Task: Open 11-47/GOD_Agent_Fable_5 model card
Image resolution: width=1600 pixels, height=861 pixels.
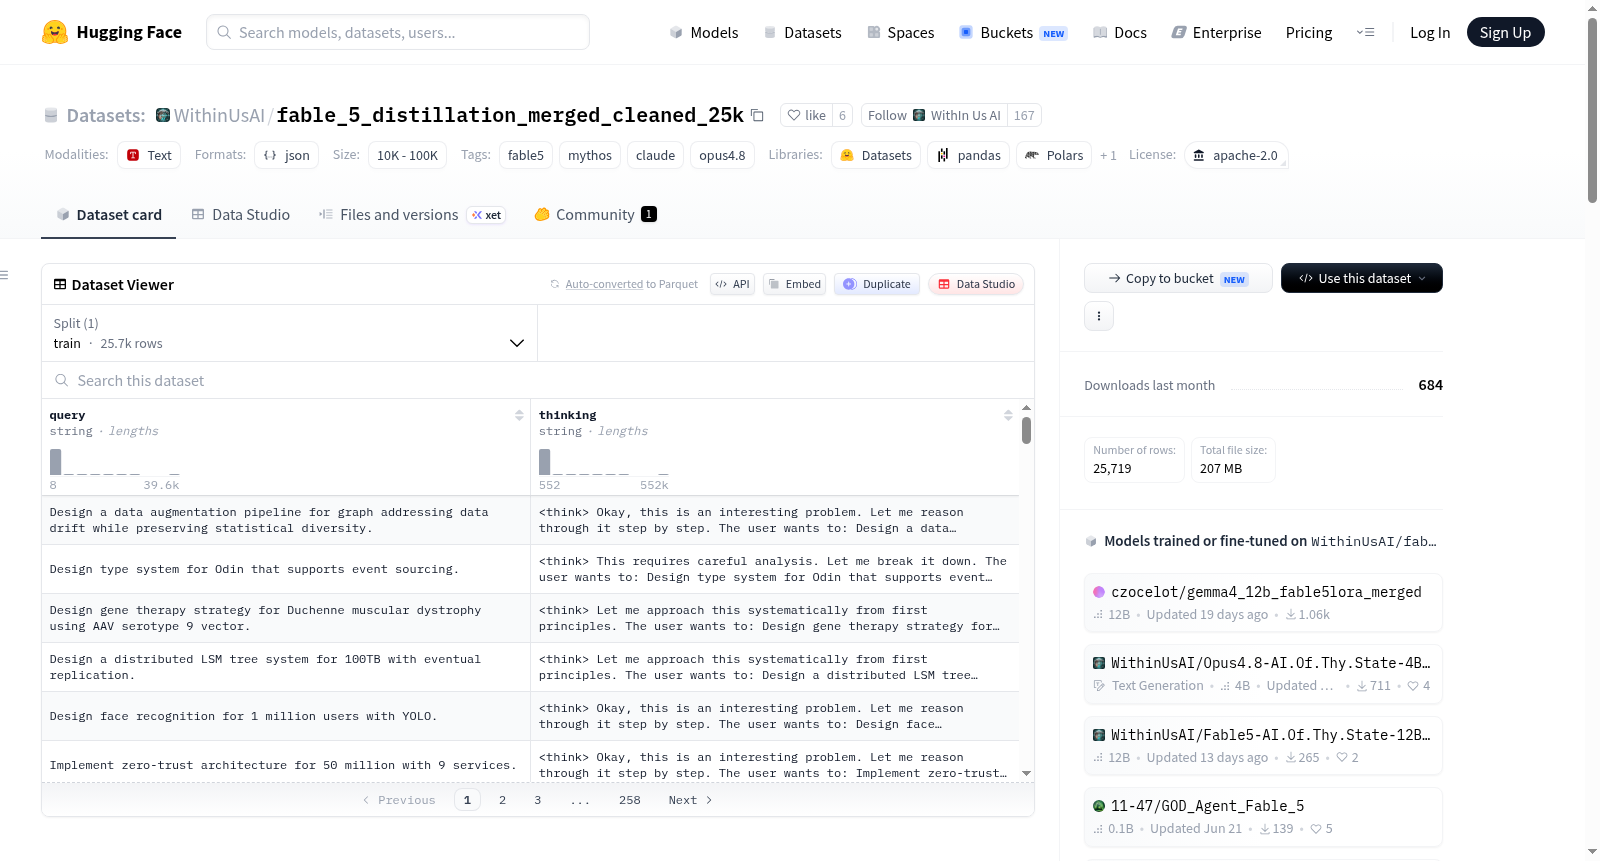Action: (x=1263, y=817)
